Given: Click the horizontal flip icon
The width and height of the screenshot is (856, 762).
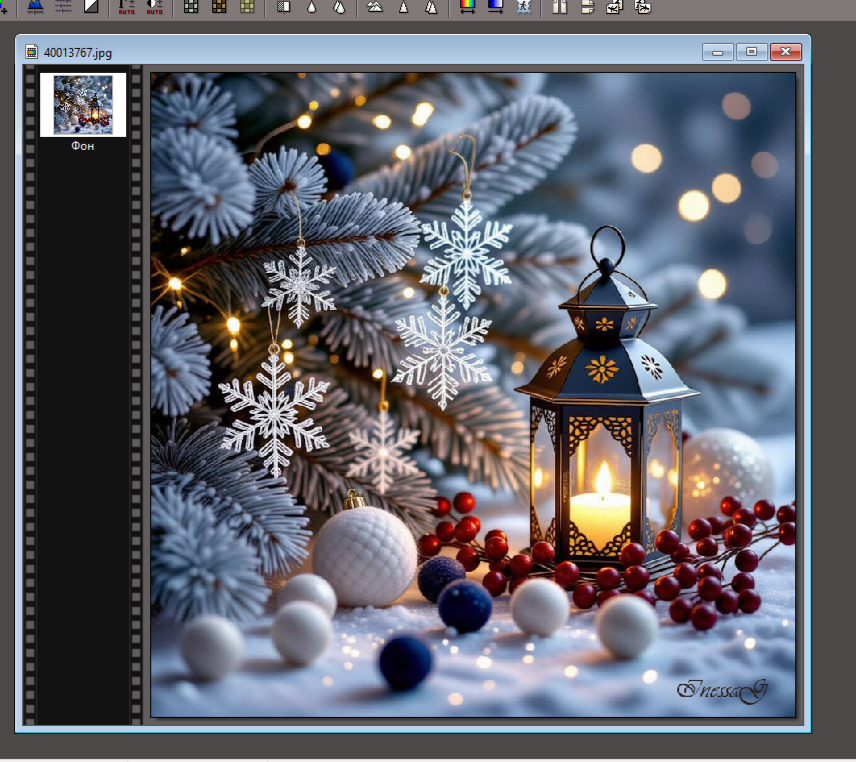Looking at the screenshot, I should pos(559,6).
